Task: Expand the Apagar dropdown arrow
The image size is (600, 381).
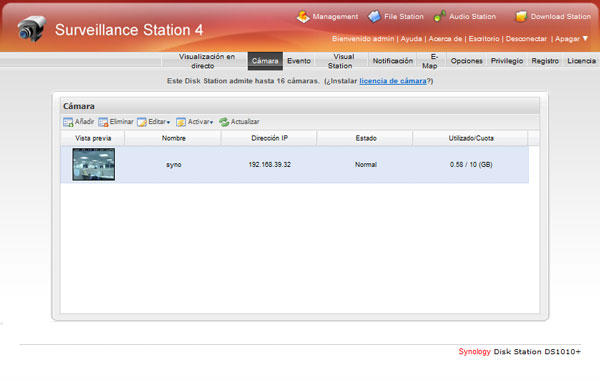Action: click(585, 38)
